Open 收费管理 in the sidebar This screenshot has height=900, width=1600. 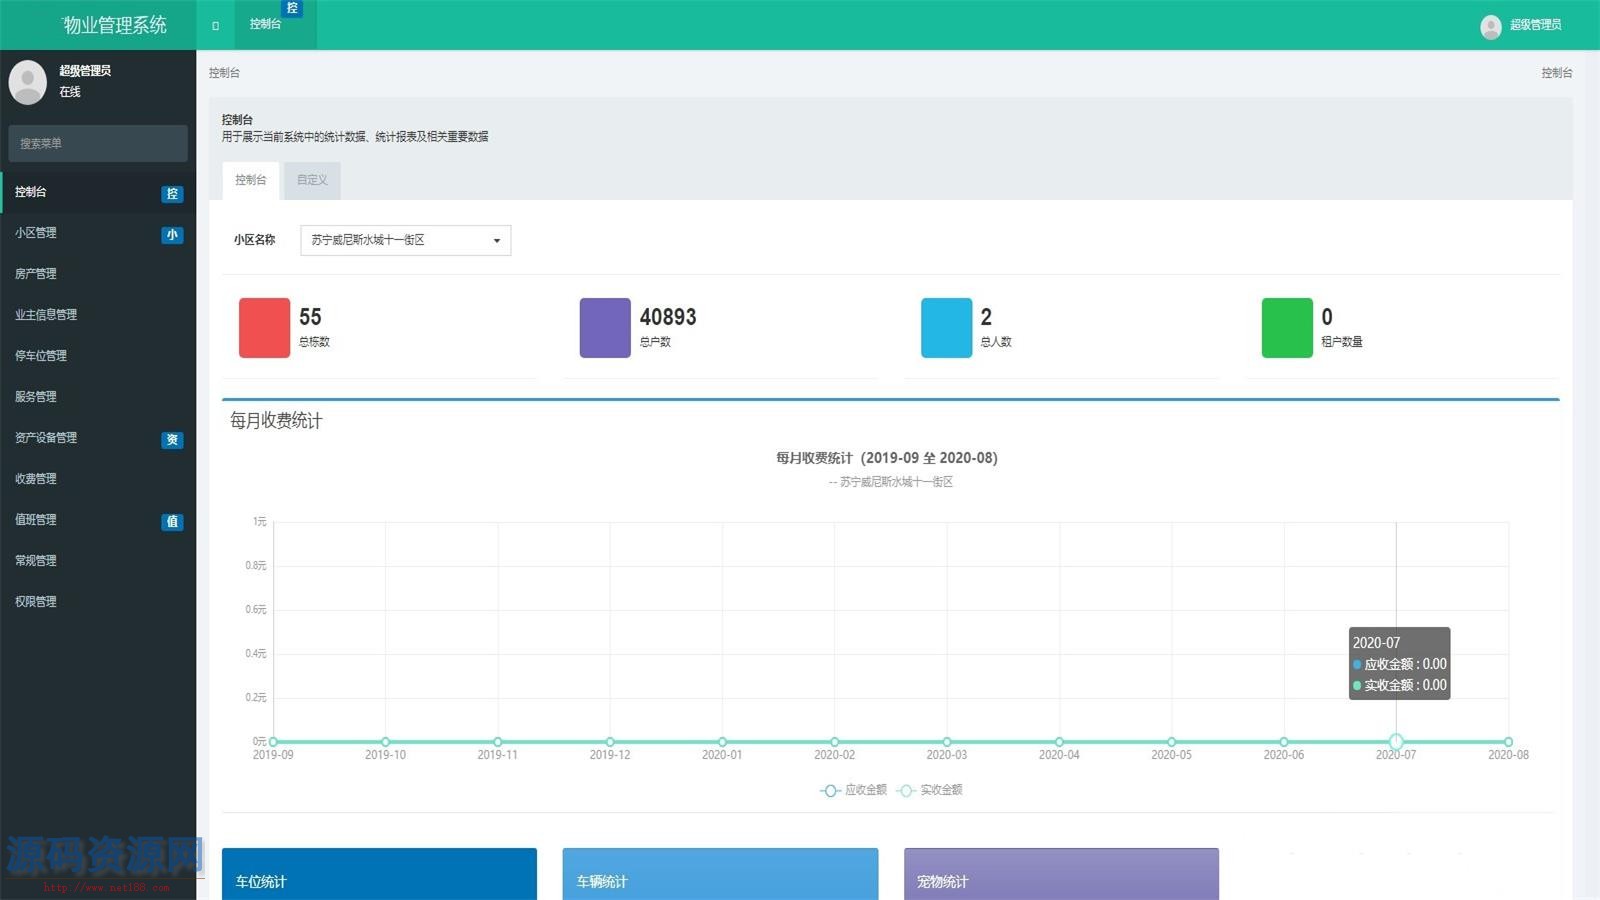coord(98,479)
